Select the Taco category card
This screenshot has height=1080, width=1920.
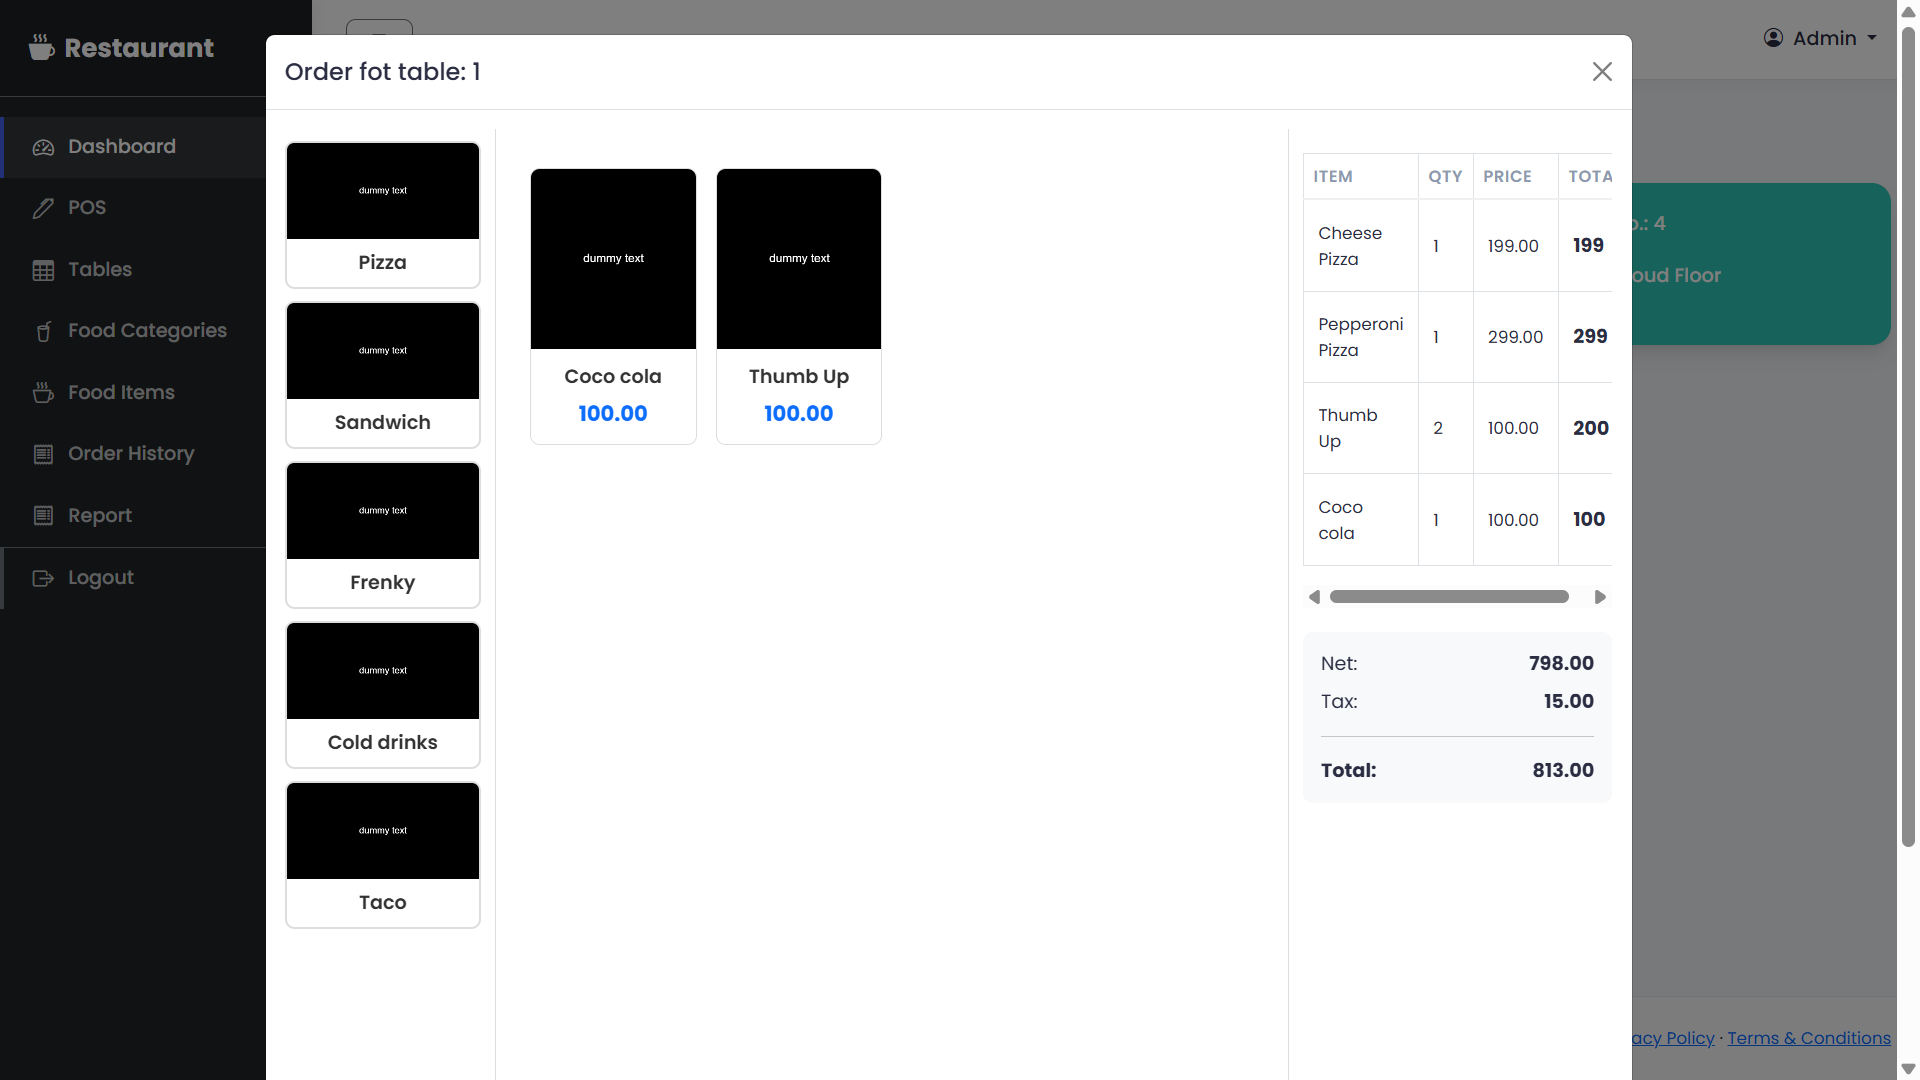(383, 855)
